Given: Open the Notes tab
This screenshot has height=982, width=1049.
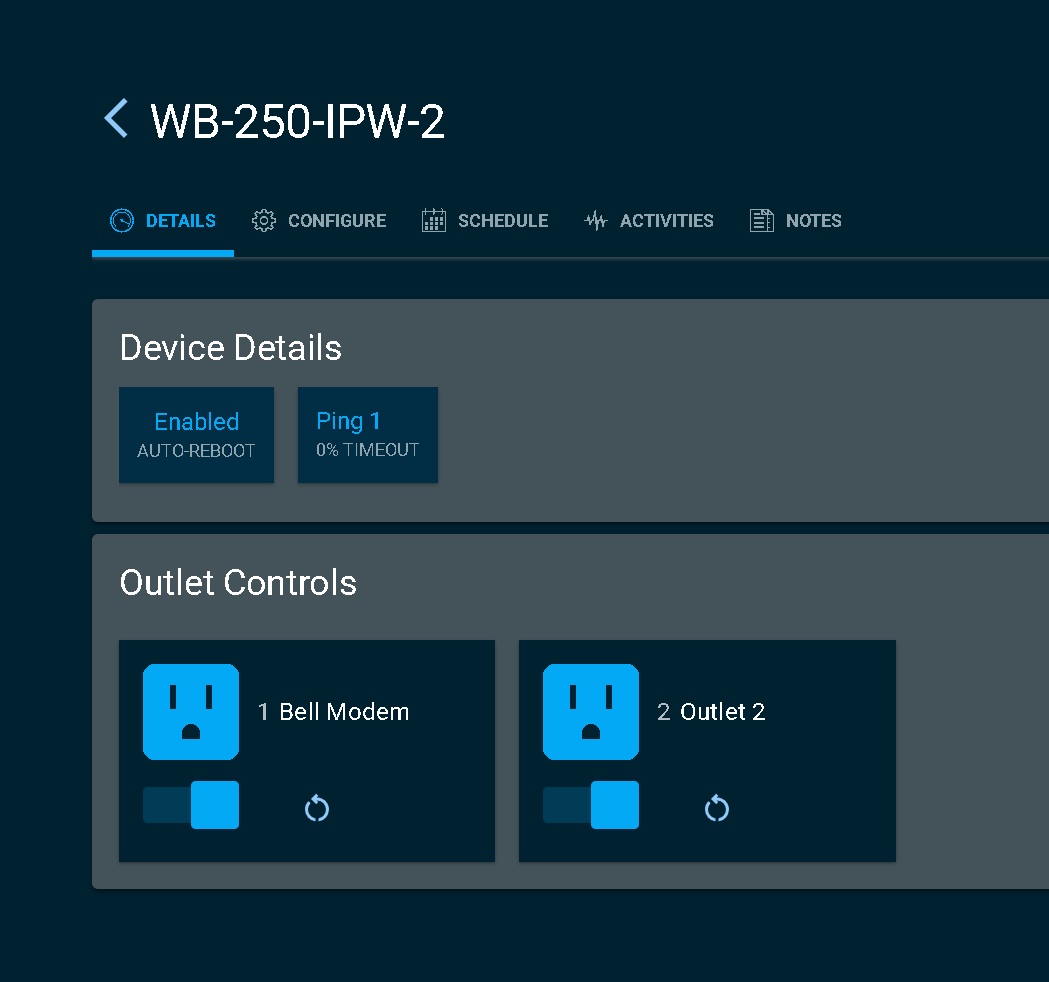Looking at the screenshot, I should click(795, 221).
